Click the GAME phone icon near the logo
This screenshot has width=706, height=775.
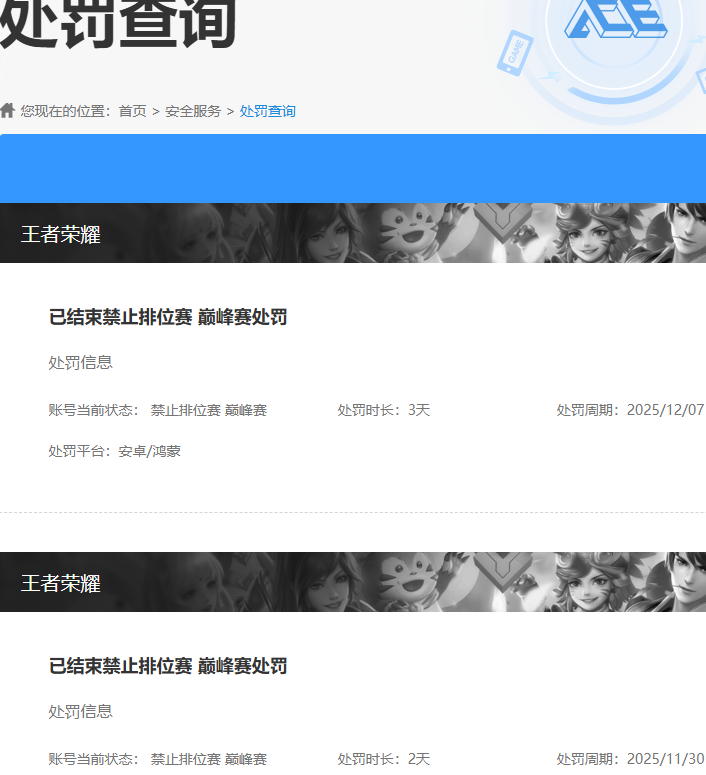coord(515,53)
